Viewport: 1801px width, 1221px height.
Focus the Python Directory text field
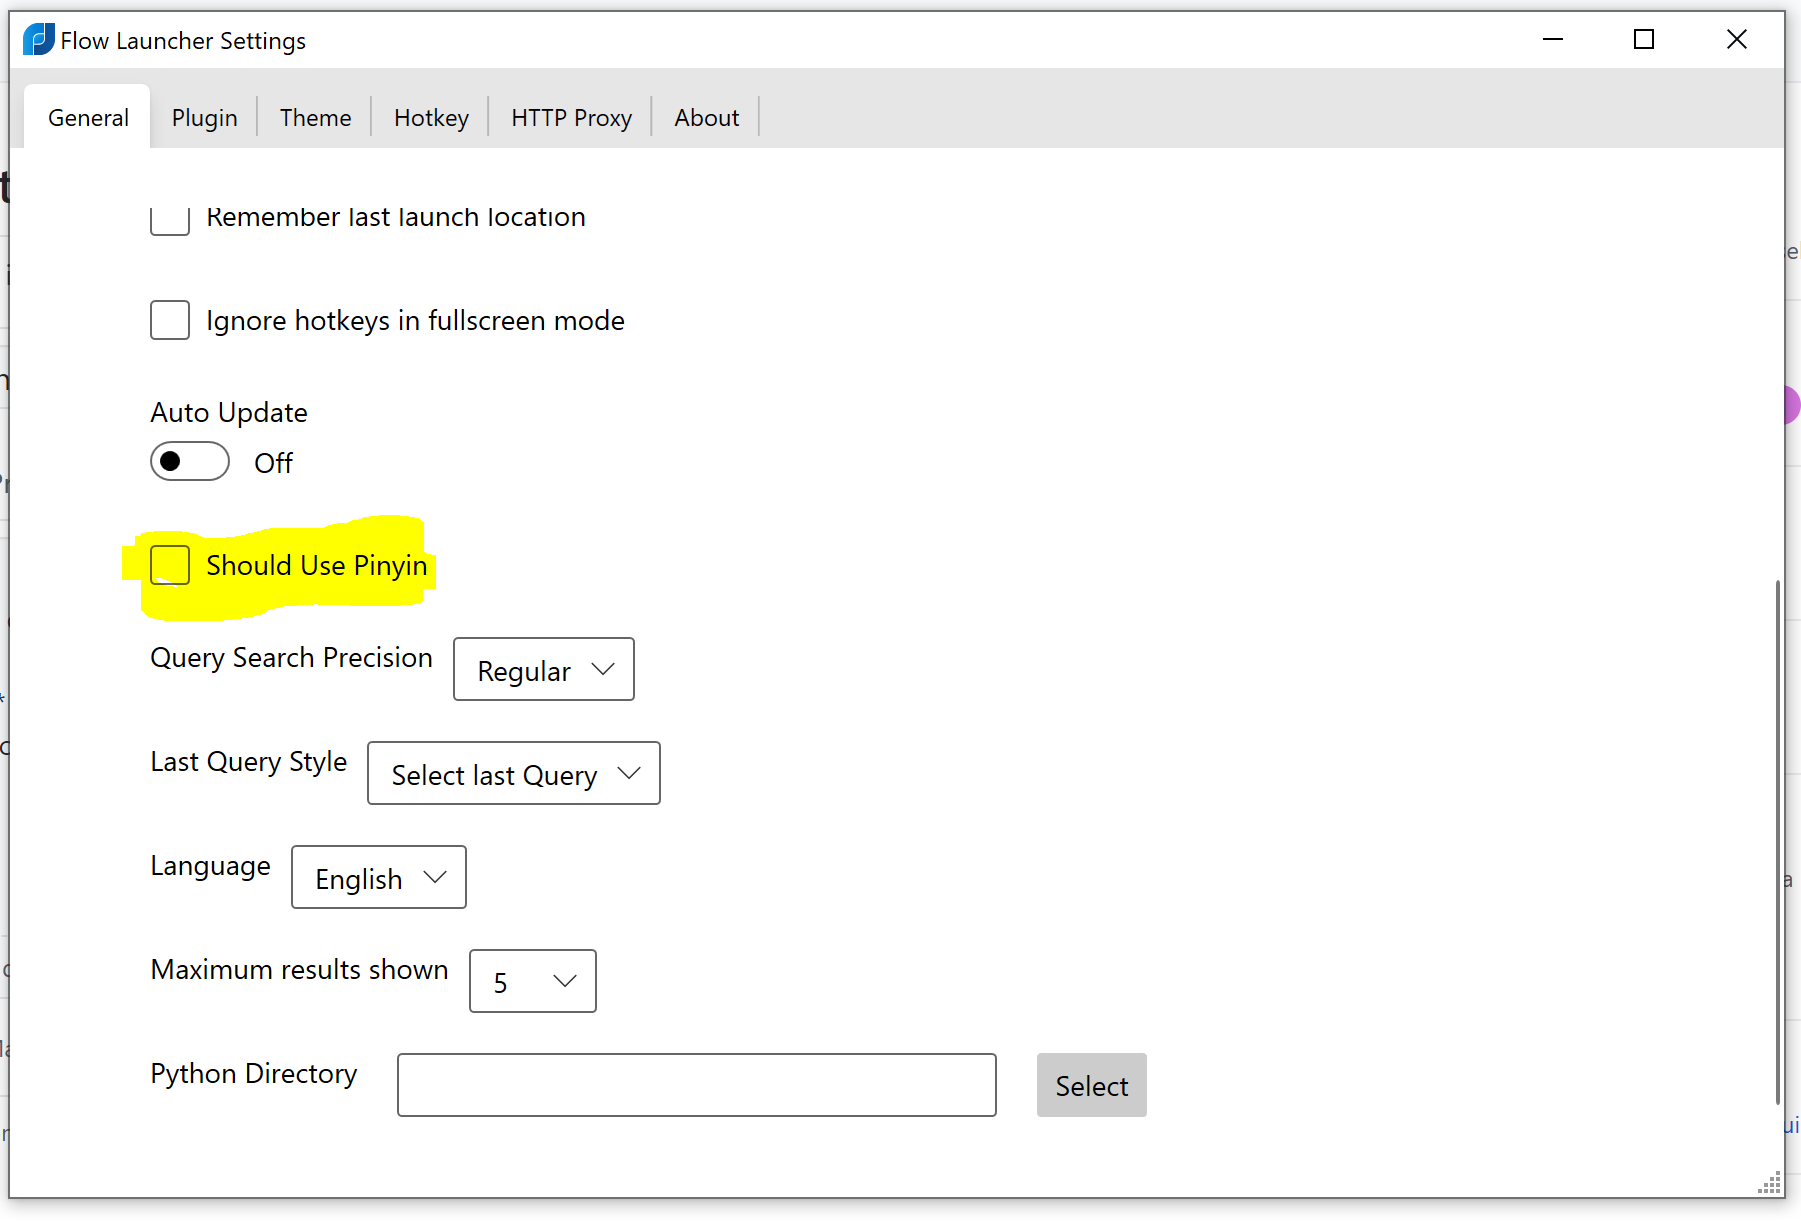point(697,1085)
